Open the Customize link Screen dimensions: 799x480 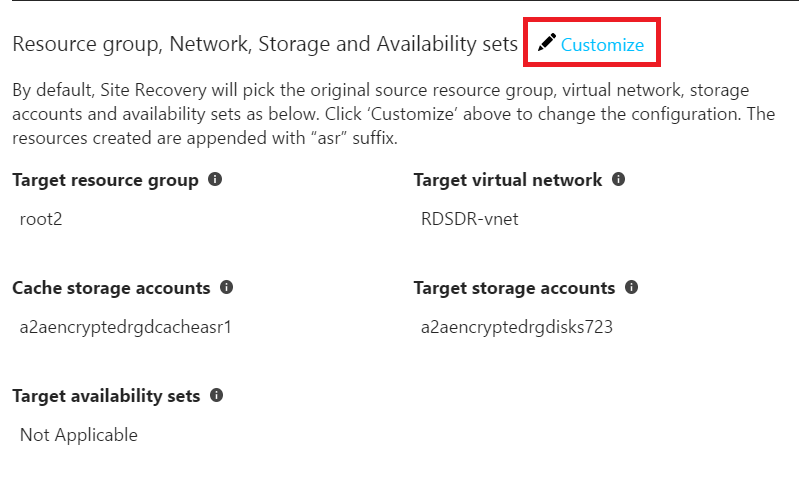tap(602, 45)
